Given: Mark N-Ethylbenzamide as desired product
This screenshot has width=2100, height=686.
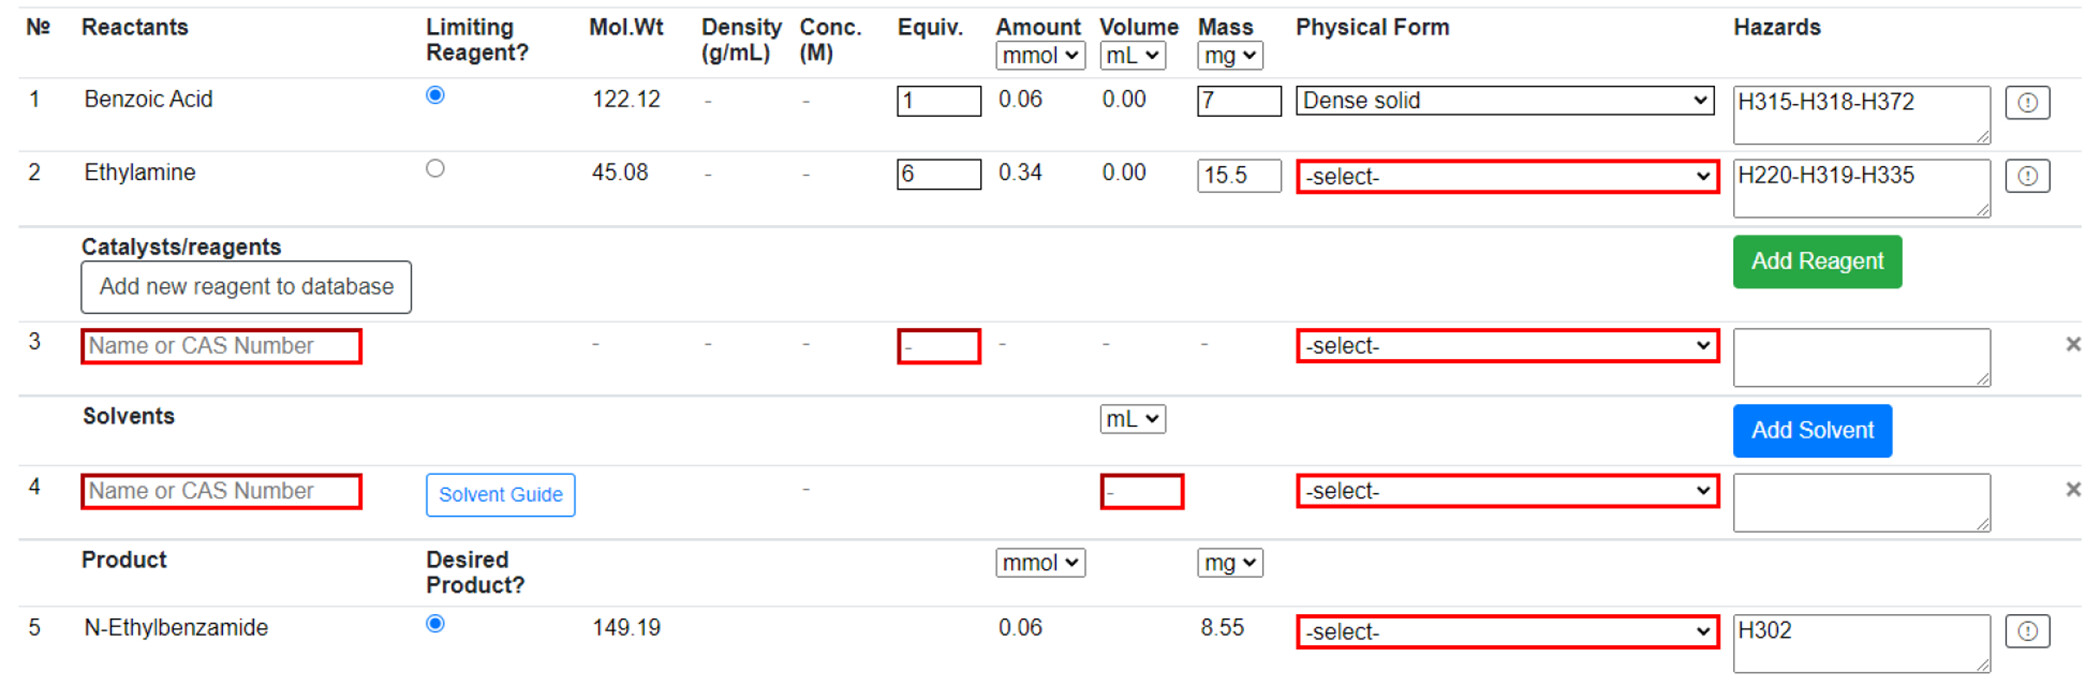Looking at the screenshot, I should 435,624.
